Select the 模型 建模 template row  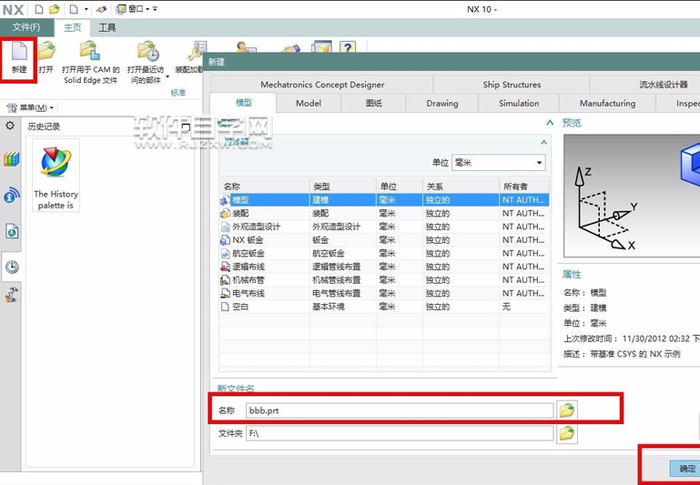tap(384, 200)
